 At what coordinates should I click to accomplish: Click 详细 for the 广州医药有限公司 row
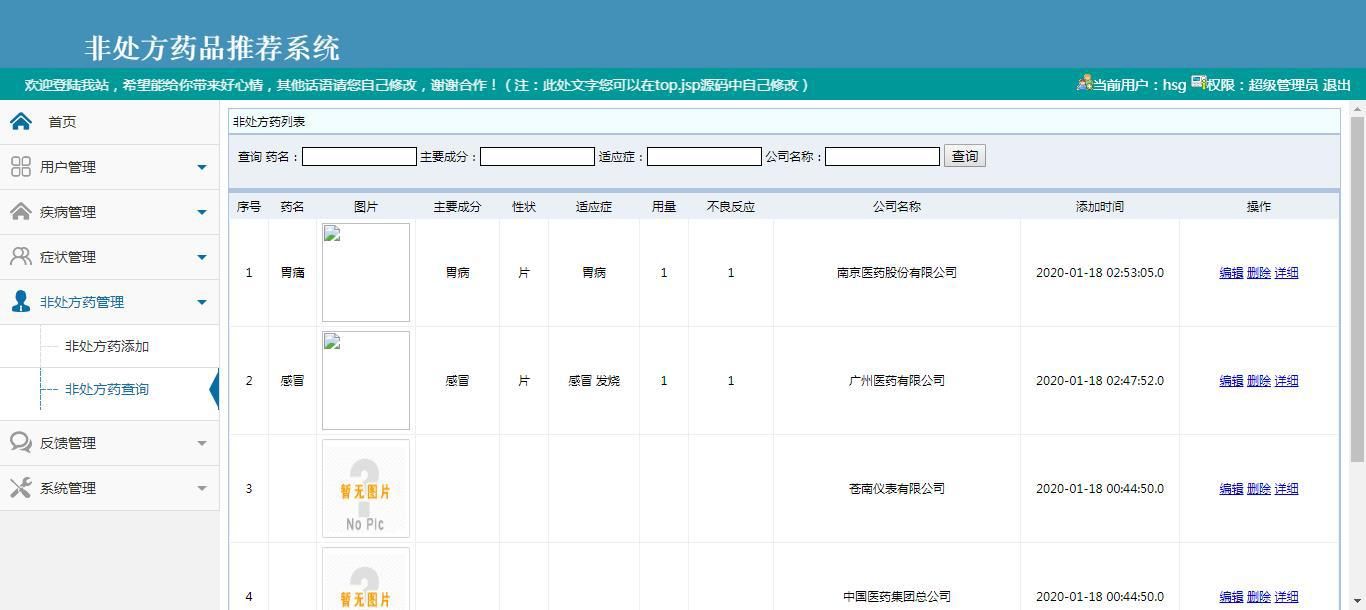click(1286, 381)
